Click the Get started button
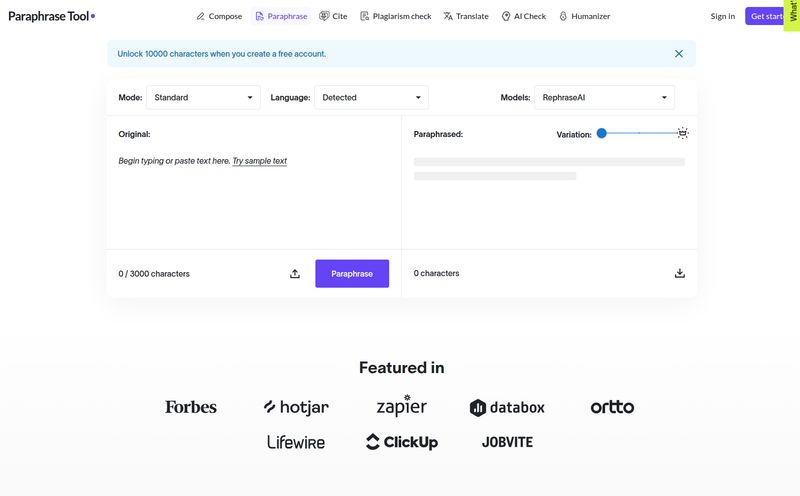The image size is (800, 496). click(x=764, y=16)
